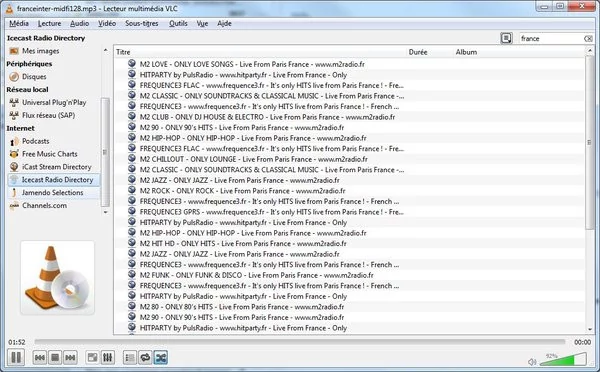Sort the list by Titre column

(x=123, y=52)
